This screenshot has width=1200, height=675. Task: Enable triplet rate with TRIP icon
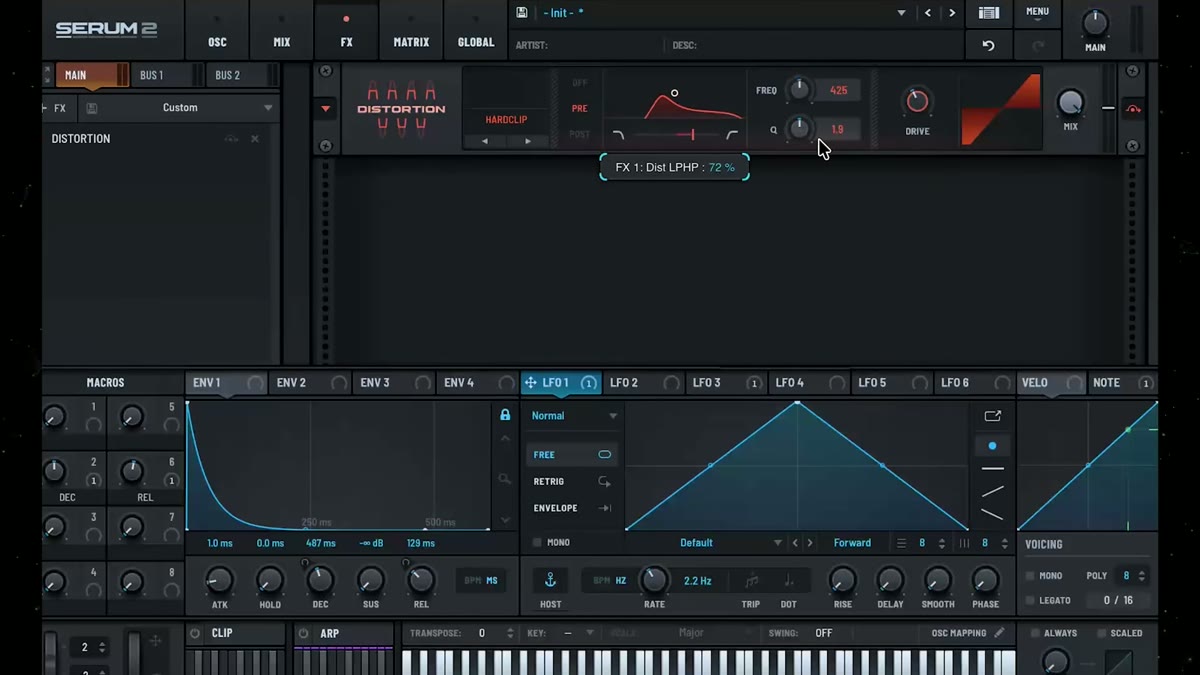point(751,581)
